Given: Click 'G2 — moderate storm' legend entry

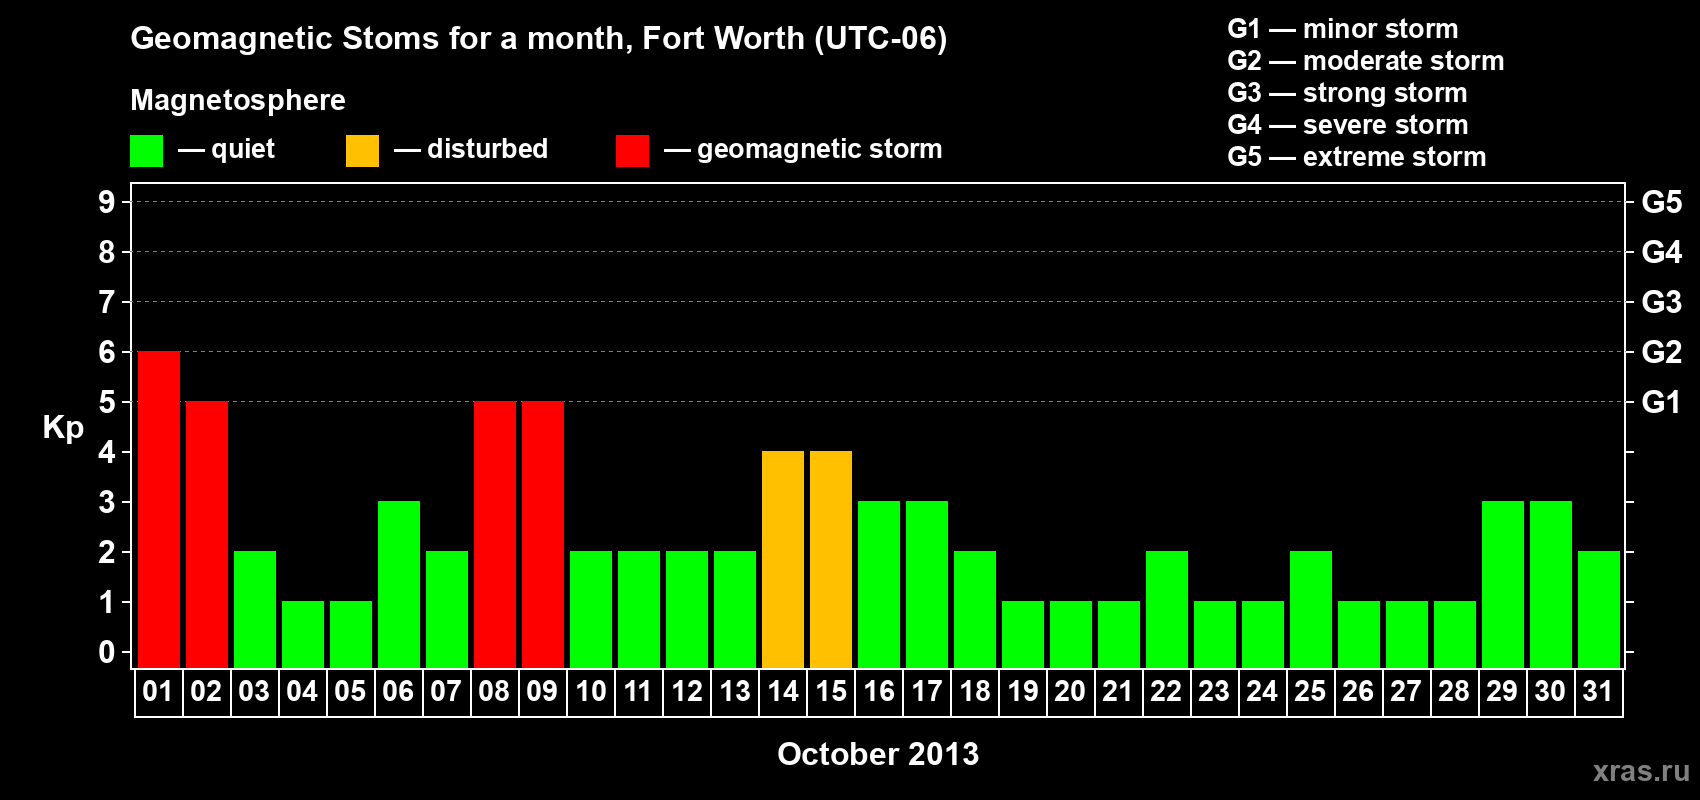Looking at the screenshot, I should [1366, 61].
